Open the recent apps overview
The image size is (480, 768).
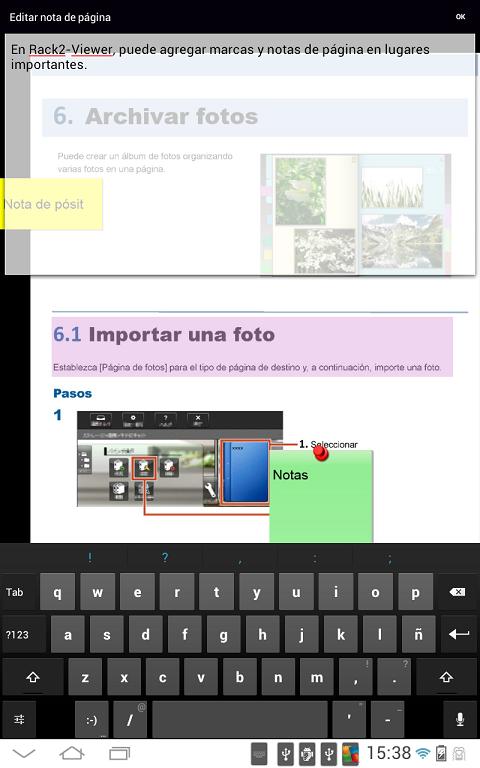(x=120, y=753)
